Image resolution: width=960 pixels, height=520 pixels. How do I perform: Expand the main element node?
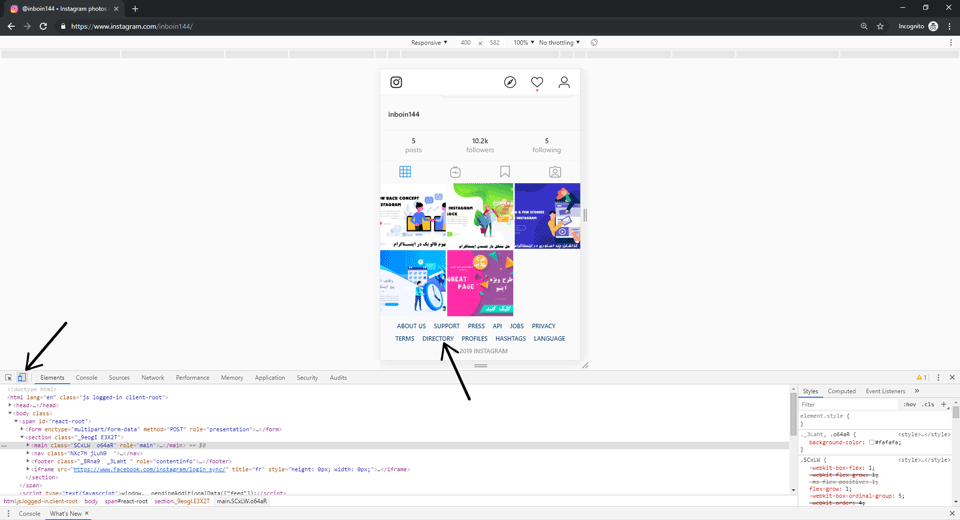pyautogui.click(x=28, y=445)
